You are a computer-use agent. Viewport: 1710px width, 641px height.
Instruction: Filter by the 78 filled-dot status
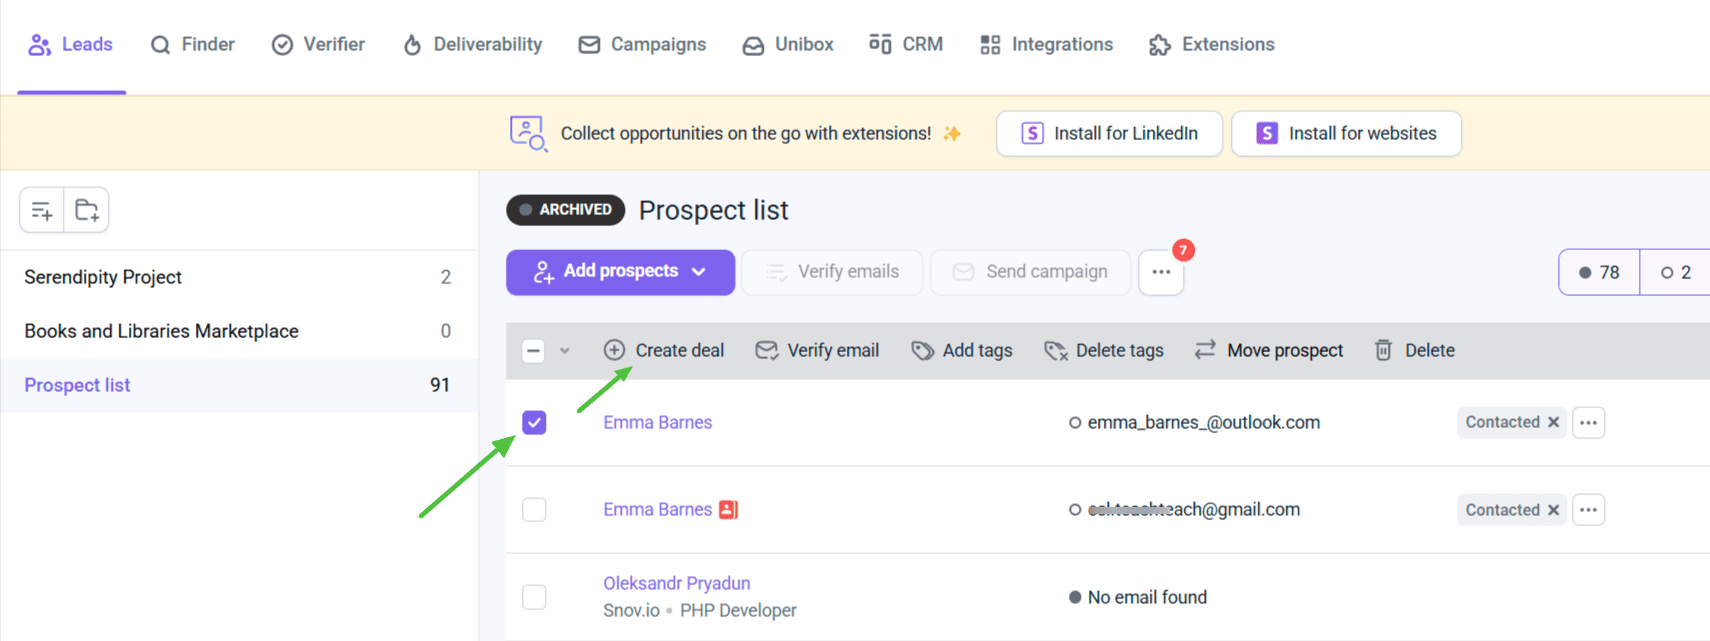click(x=1599, y=272)
